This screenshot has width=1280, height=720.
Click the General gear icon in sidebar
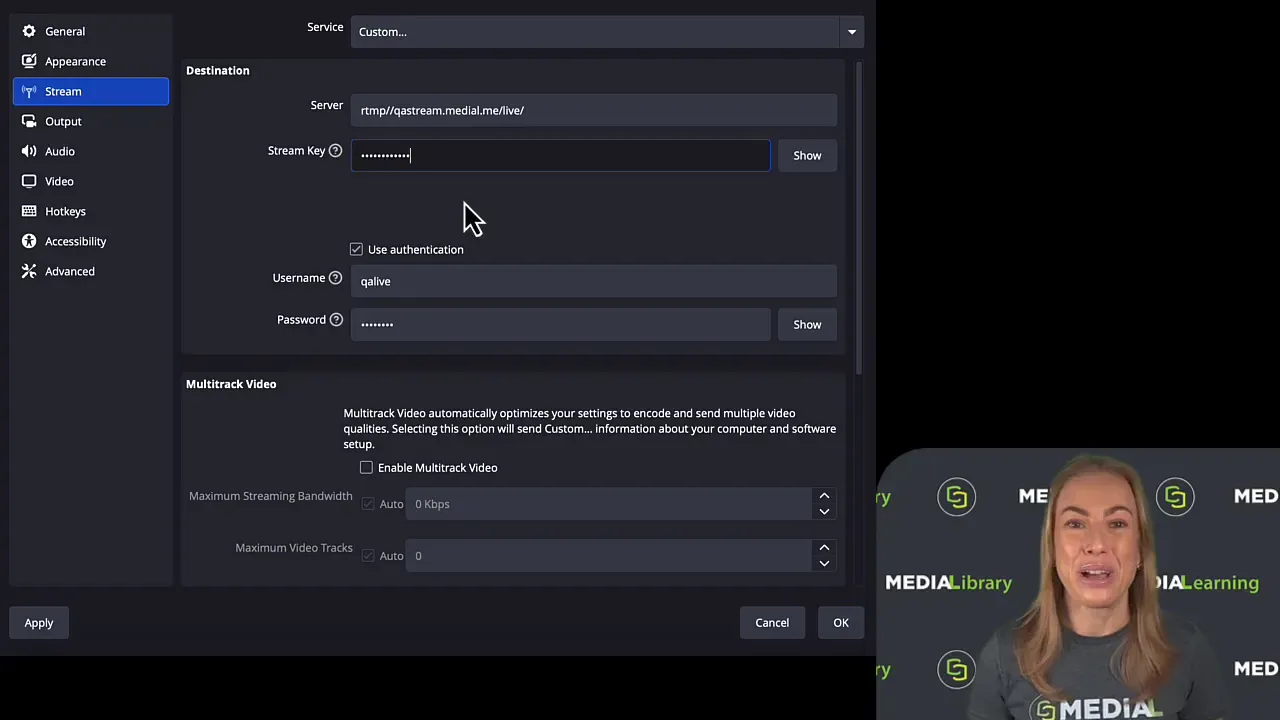click(29, 31)
